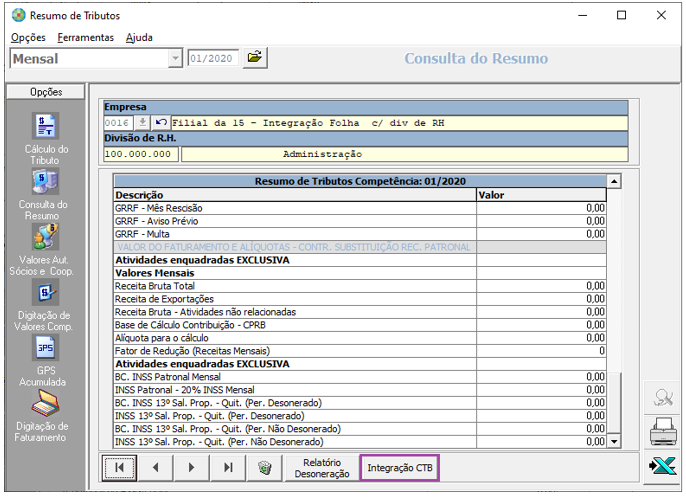Click the printer icon
The width and height of the screenshot is (686, 497).
tap(662, 431)
